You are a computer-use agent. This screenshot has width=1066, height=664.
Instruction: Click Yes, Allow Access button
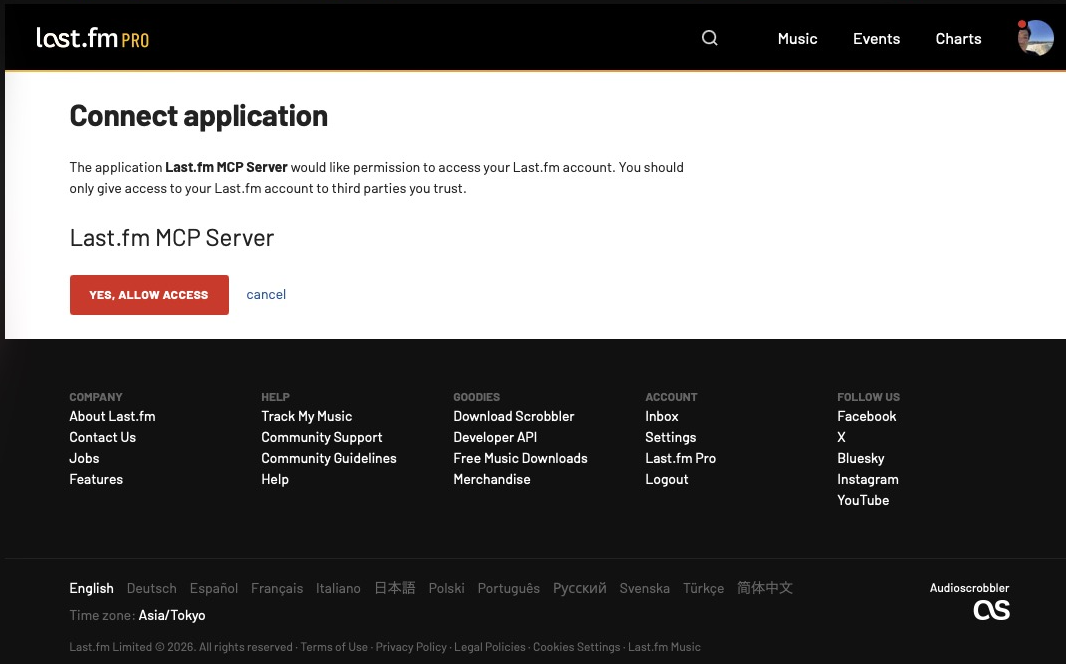tap(149, 295)
